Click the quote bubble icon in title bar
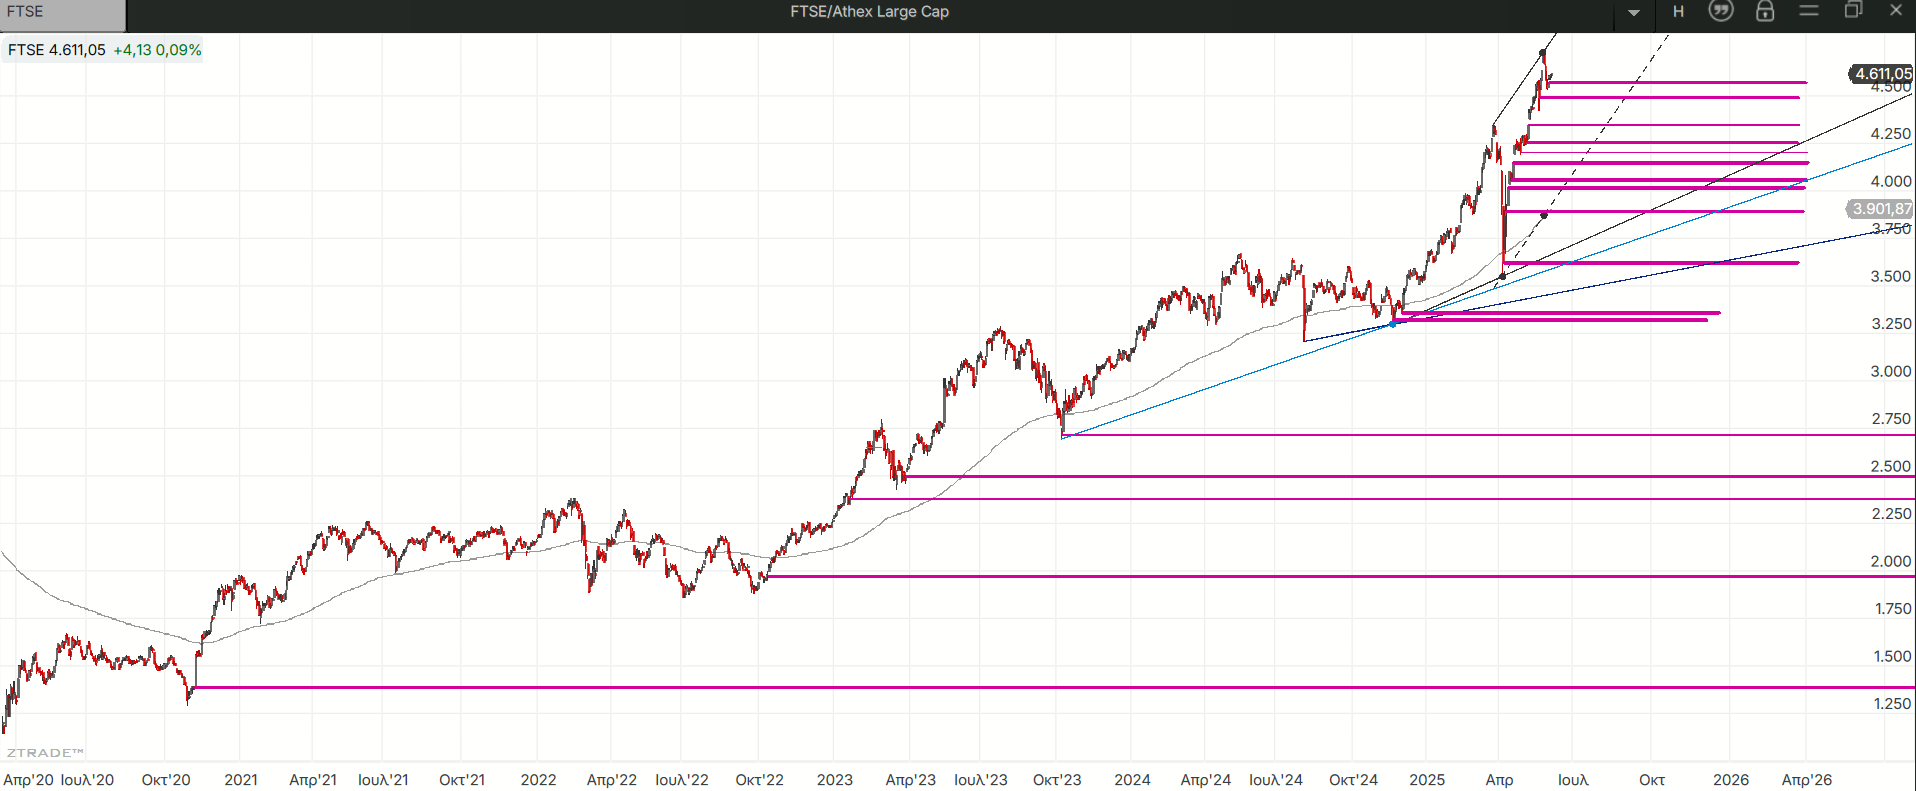 point(1721,11)
